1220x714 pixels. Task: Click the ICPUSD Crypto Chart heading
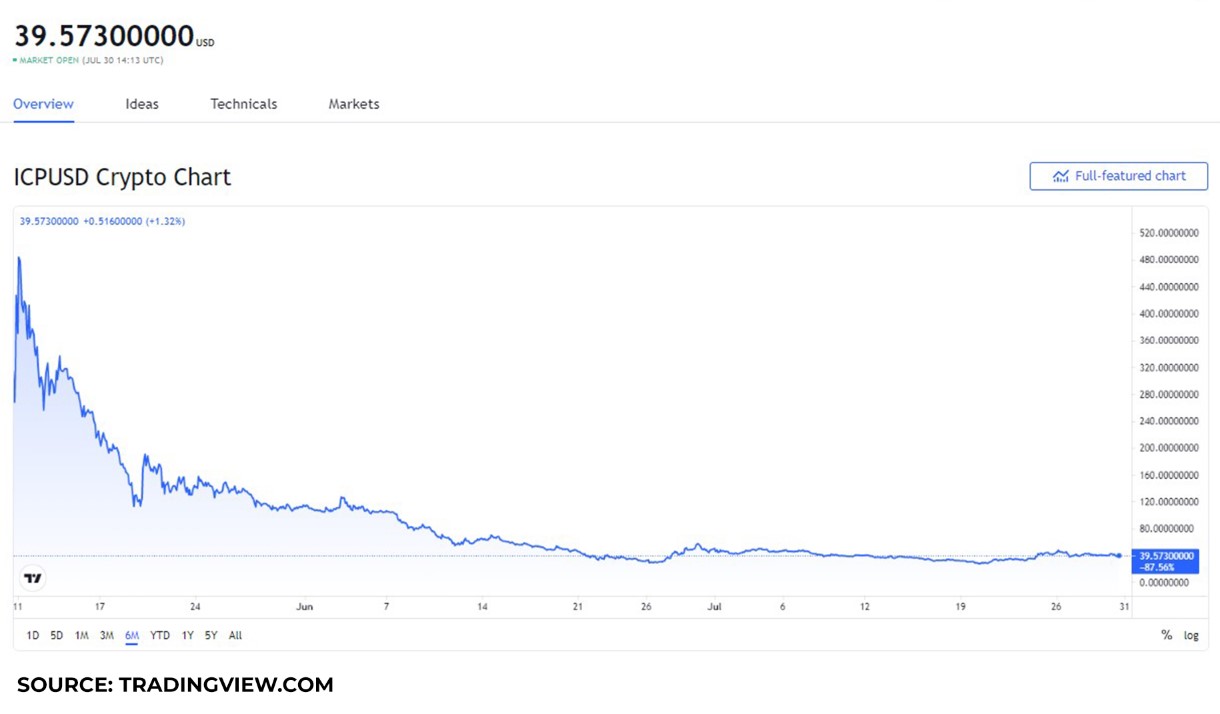122,177
